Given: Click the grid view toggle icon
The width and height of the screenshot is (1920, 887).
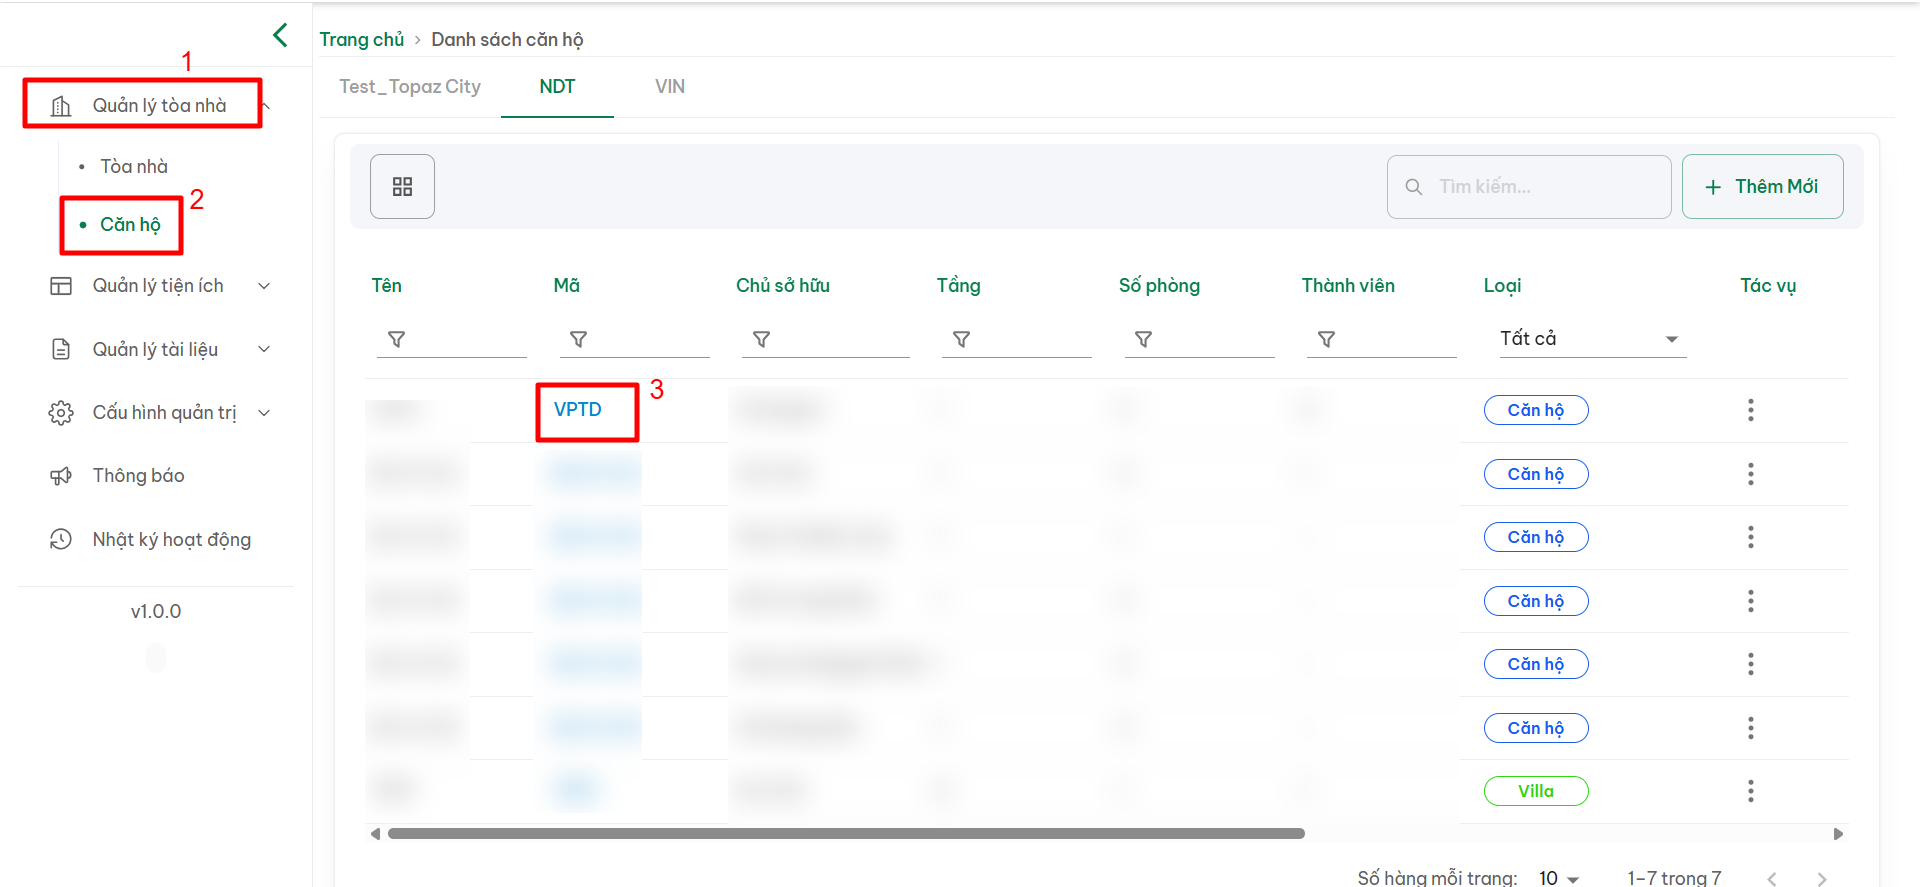Looking at the screenshot, I should click(402, 187).
